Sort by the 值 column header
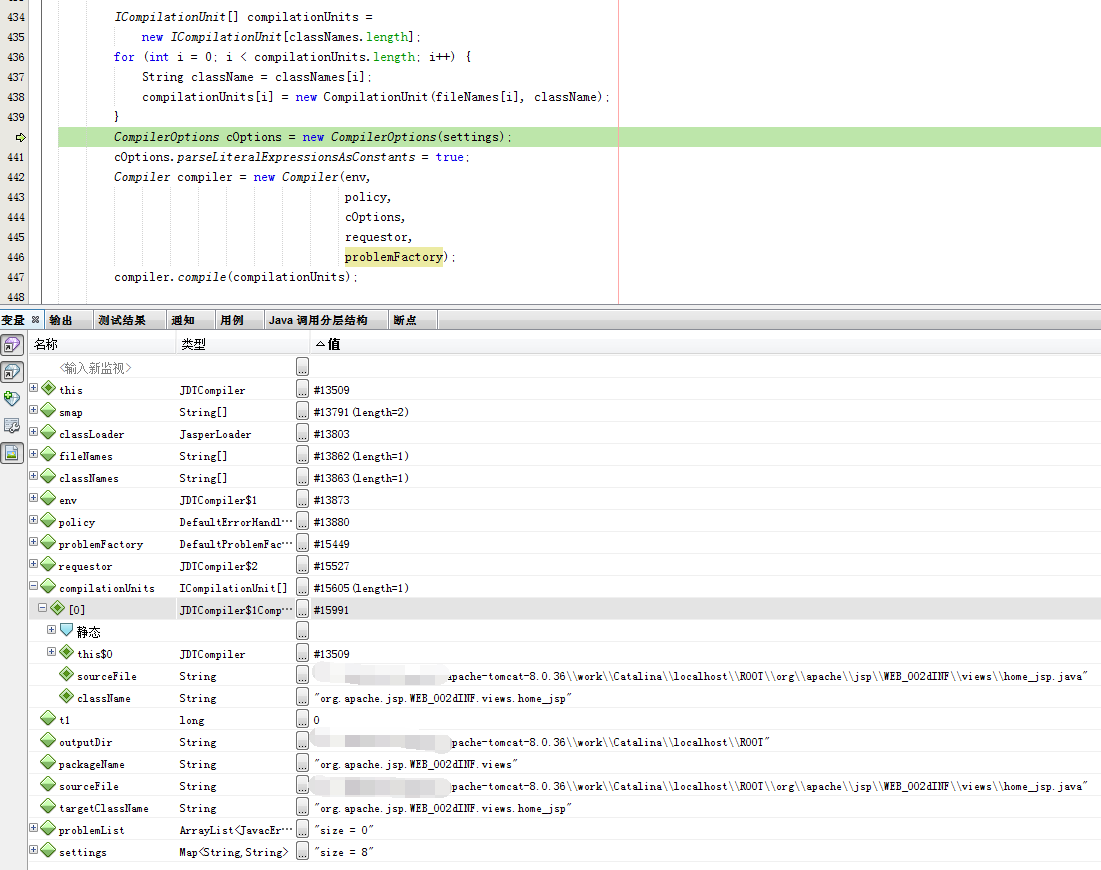This screenshot has width=1101, height=870. (x=706, y=344)
